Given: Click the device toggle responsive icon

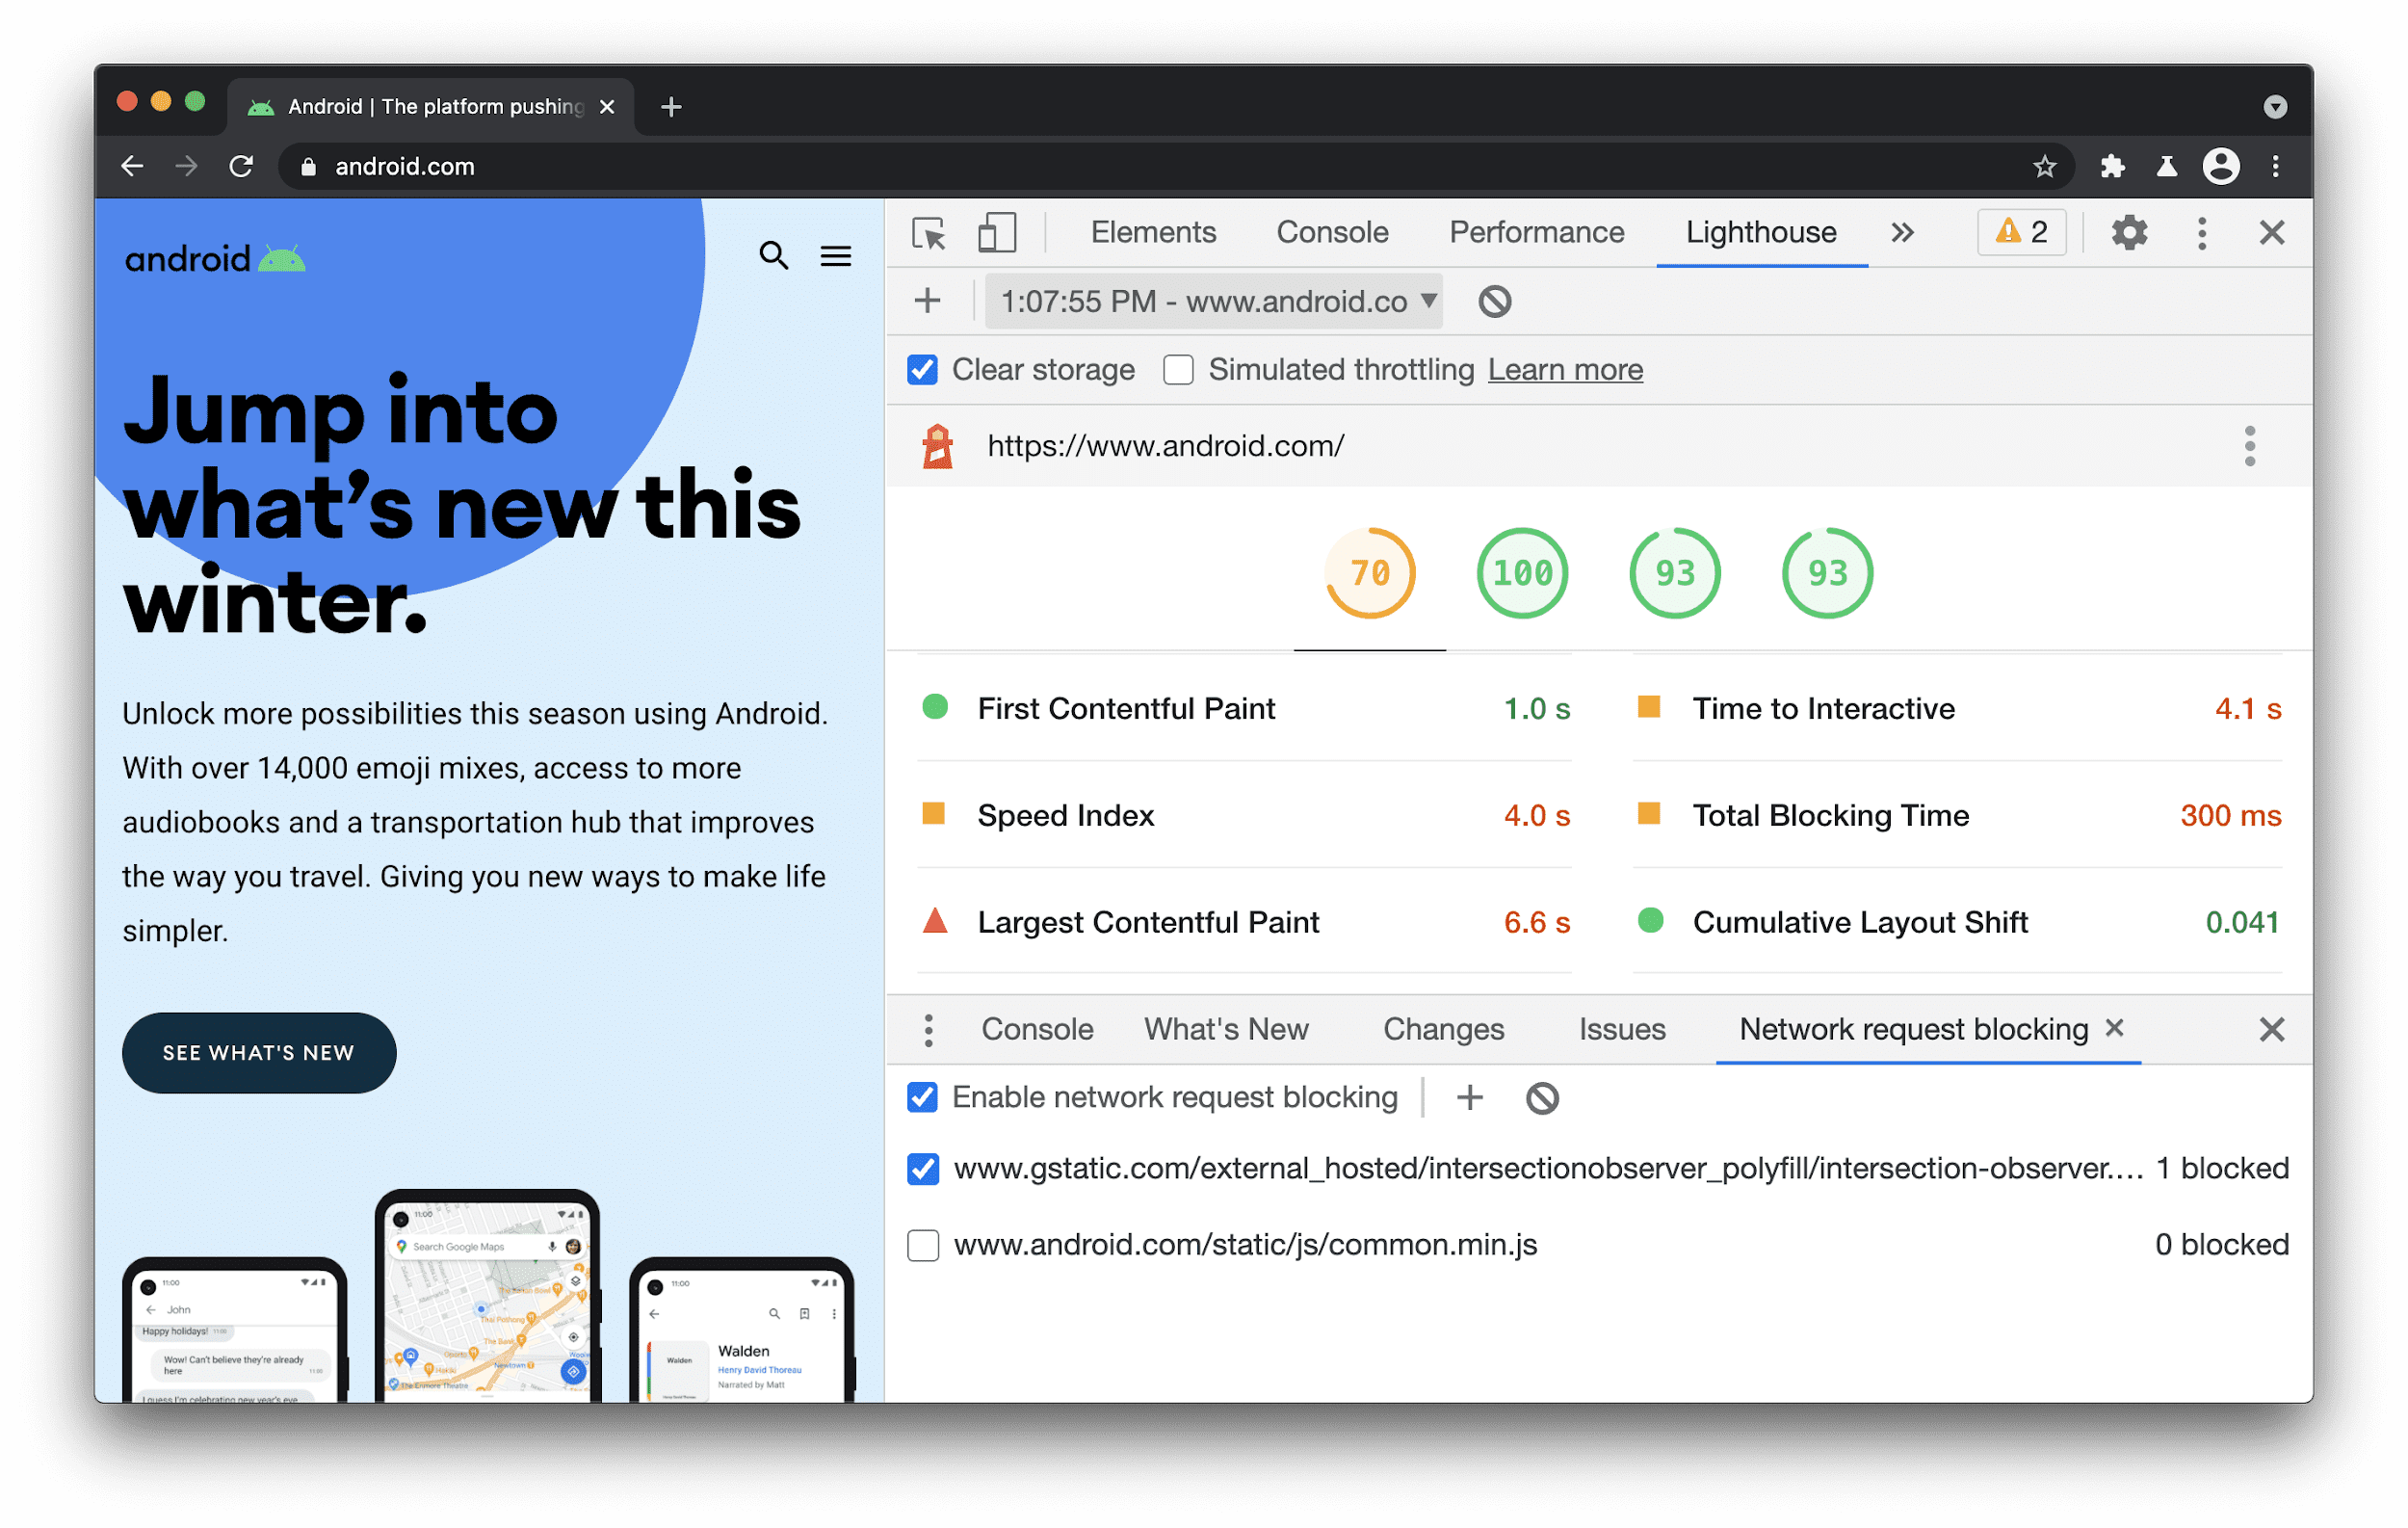Looking at the screenshot, I should (x=995, y=230).
